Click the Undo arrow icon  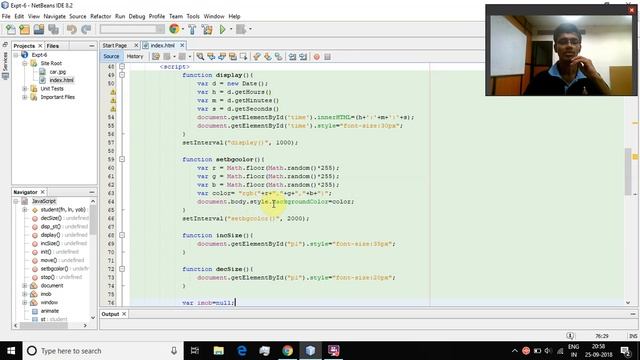point(72,29)
